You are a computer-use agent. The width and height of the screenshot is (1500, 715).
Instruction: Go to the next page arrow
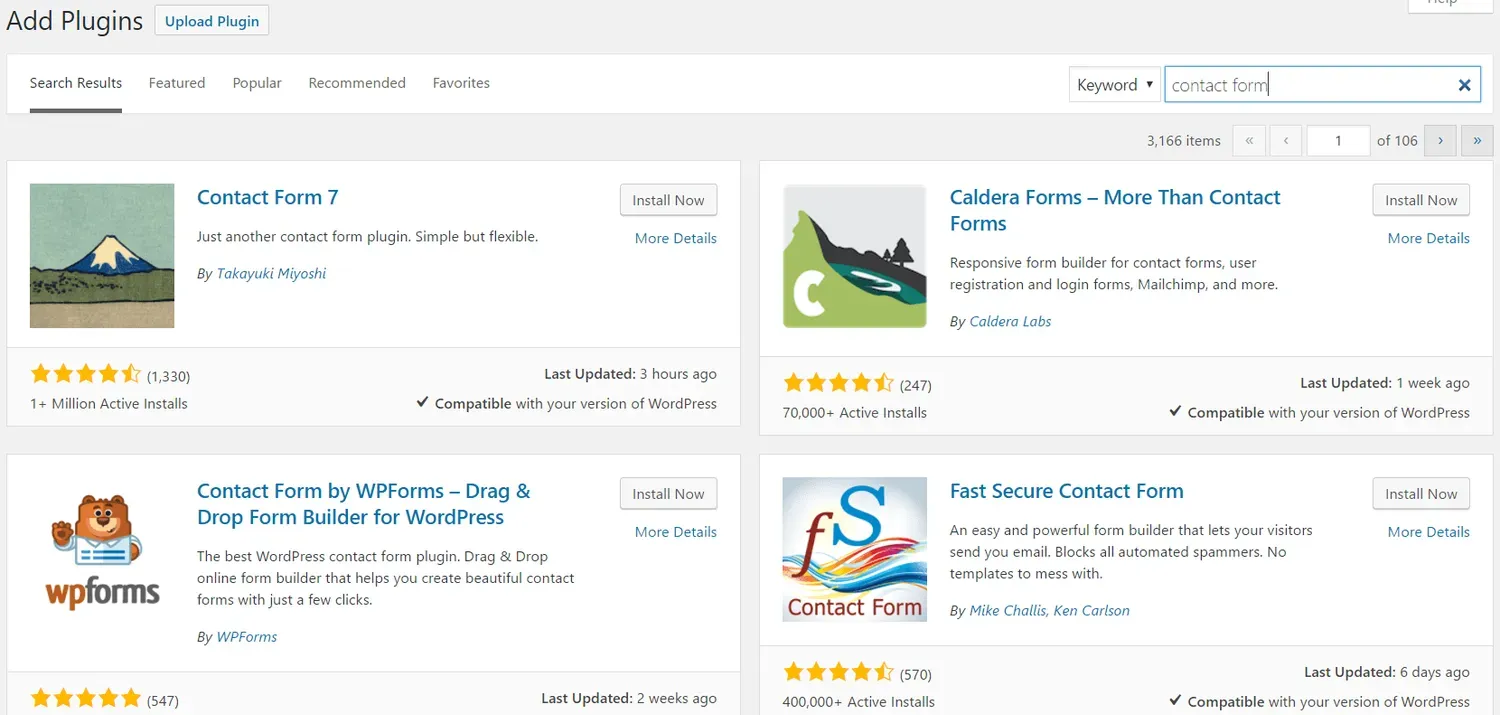pos(1439,140)
